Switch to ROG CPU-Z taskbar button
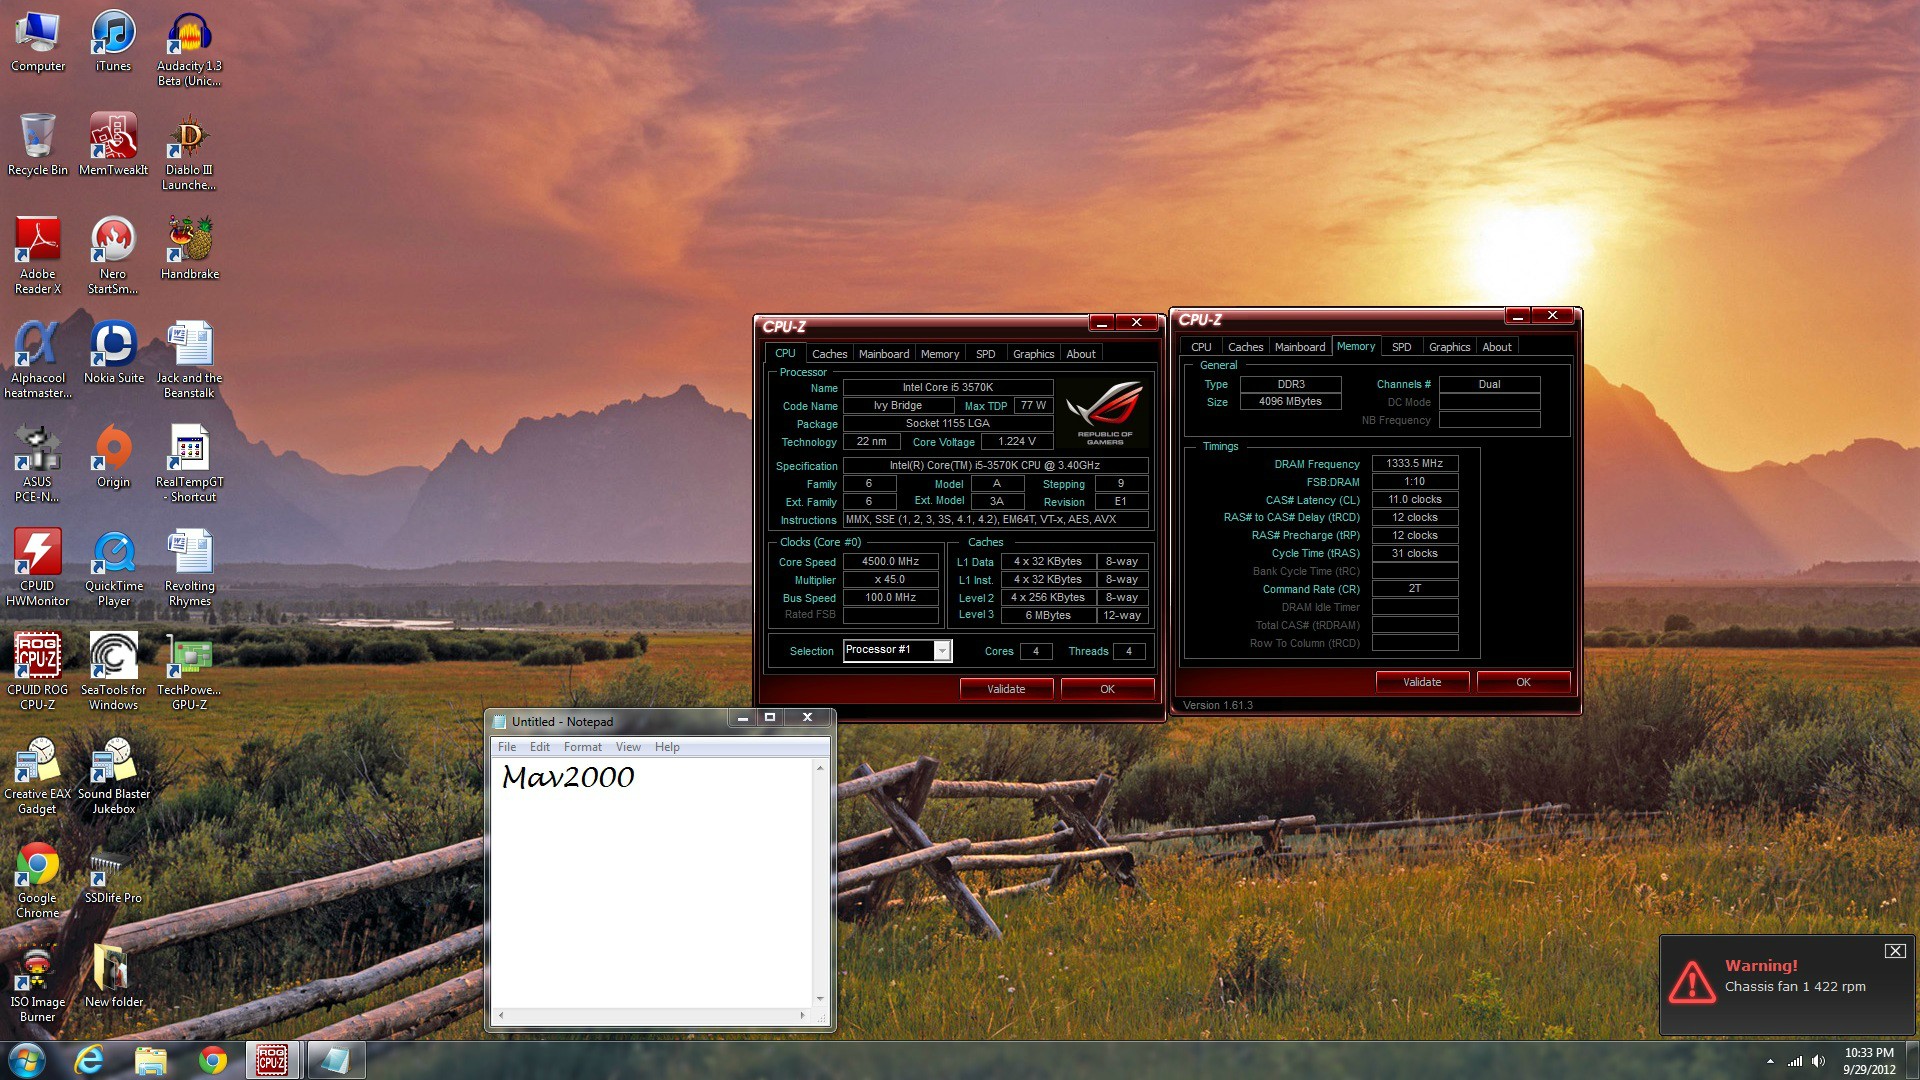The image size is (1920, 1080). click(274, 1060)
